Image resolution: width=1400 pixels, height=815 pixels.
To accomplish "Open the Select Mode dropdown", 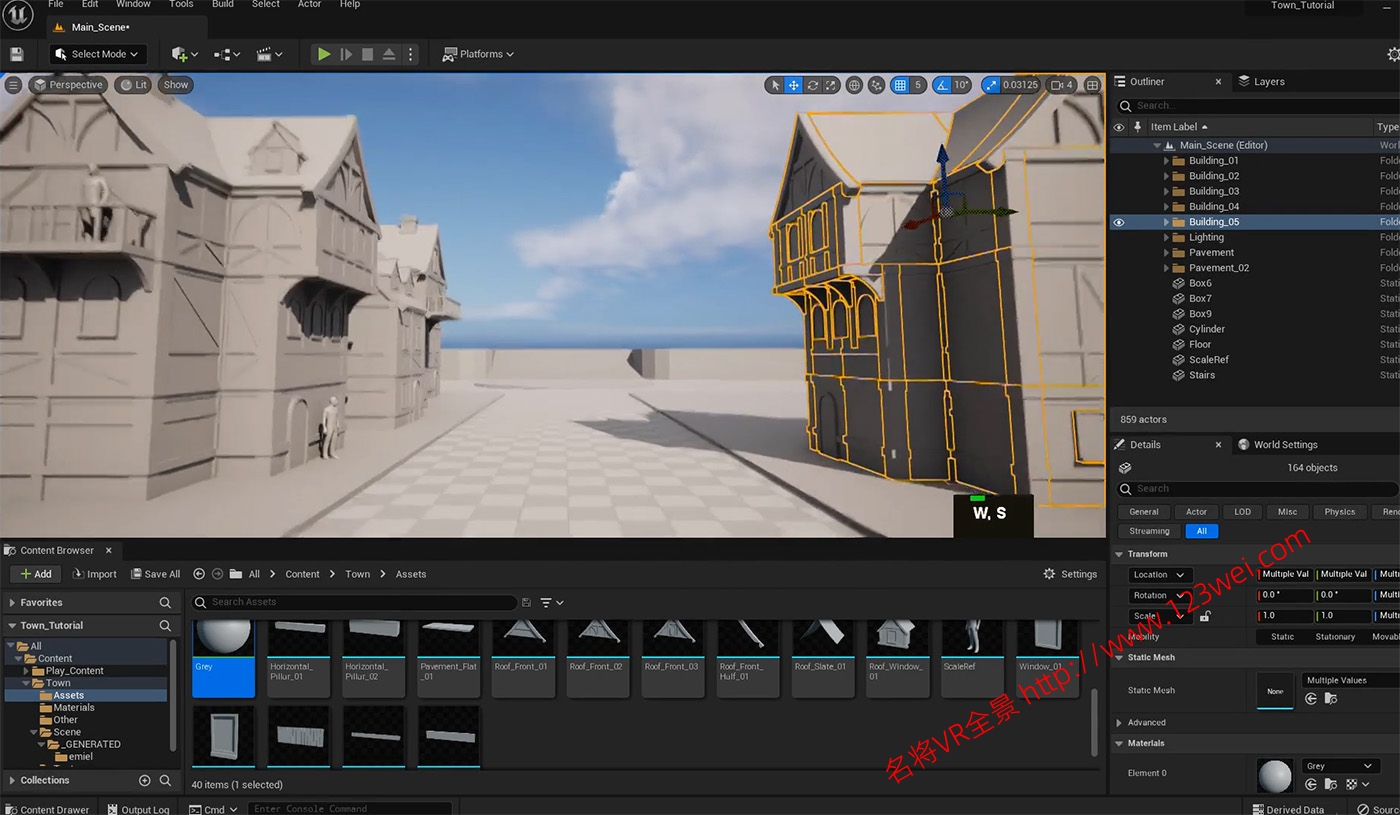I will tap(98, 54).
